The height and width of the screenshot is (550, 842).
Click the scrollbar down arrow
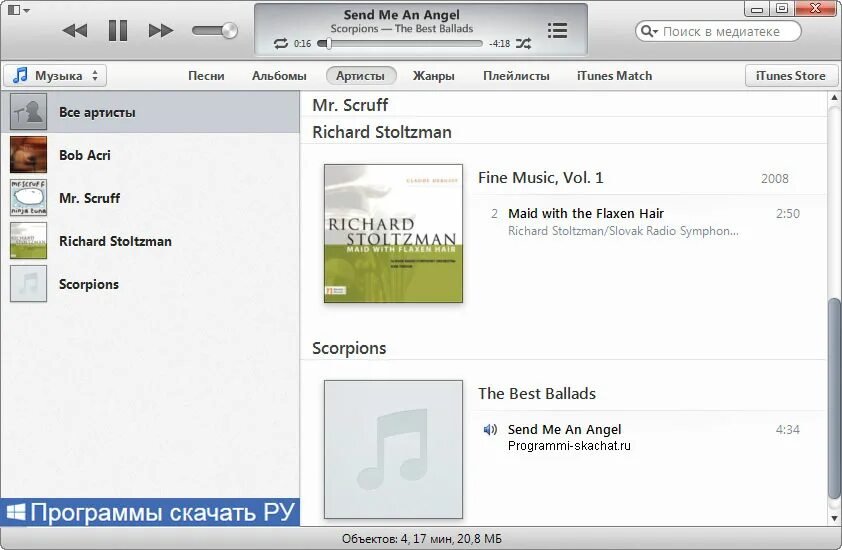point(834,518)
